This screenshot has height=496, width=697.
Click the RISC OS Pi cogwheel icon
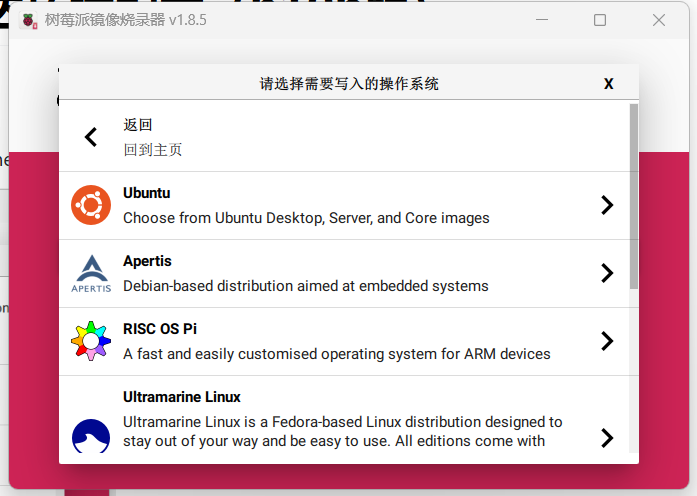click(x=91, y=341)
